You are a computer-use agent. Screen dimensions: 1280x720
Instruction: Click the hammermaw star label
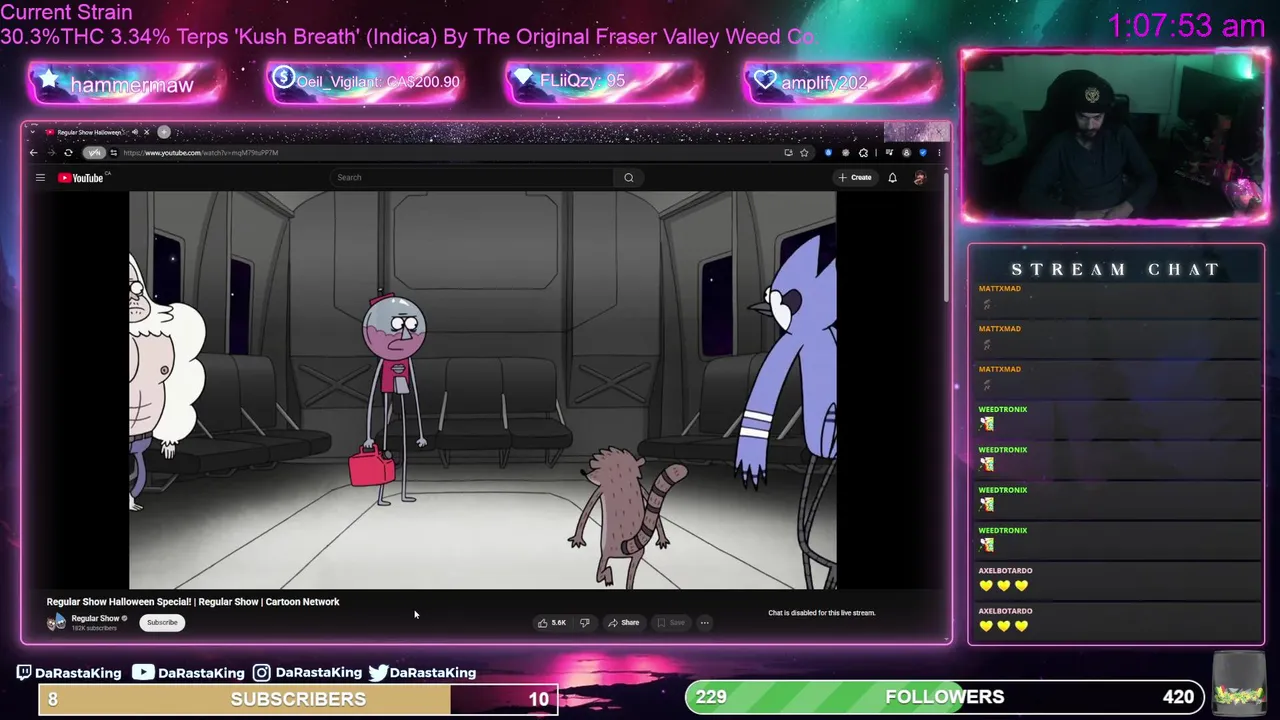tap(127, 83)
